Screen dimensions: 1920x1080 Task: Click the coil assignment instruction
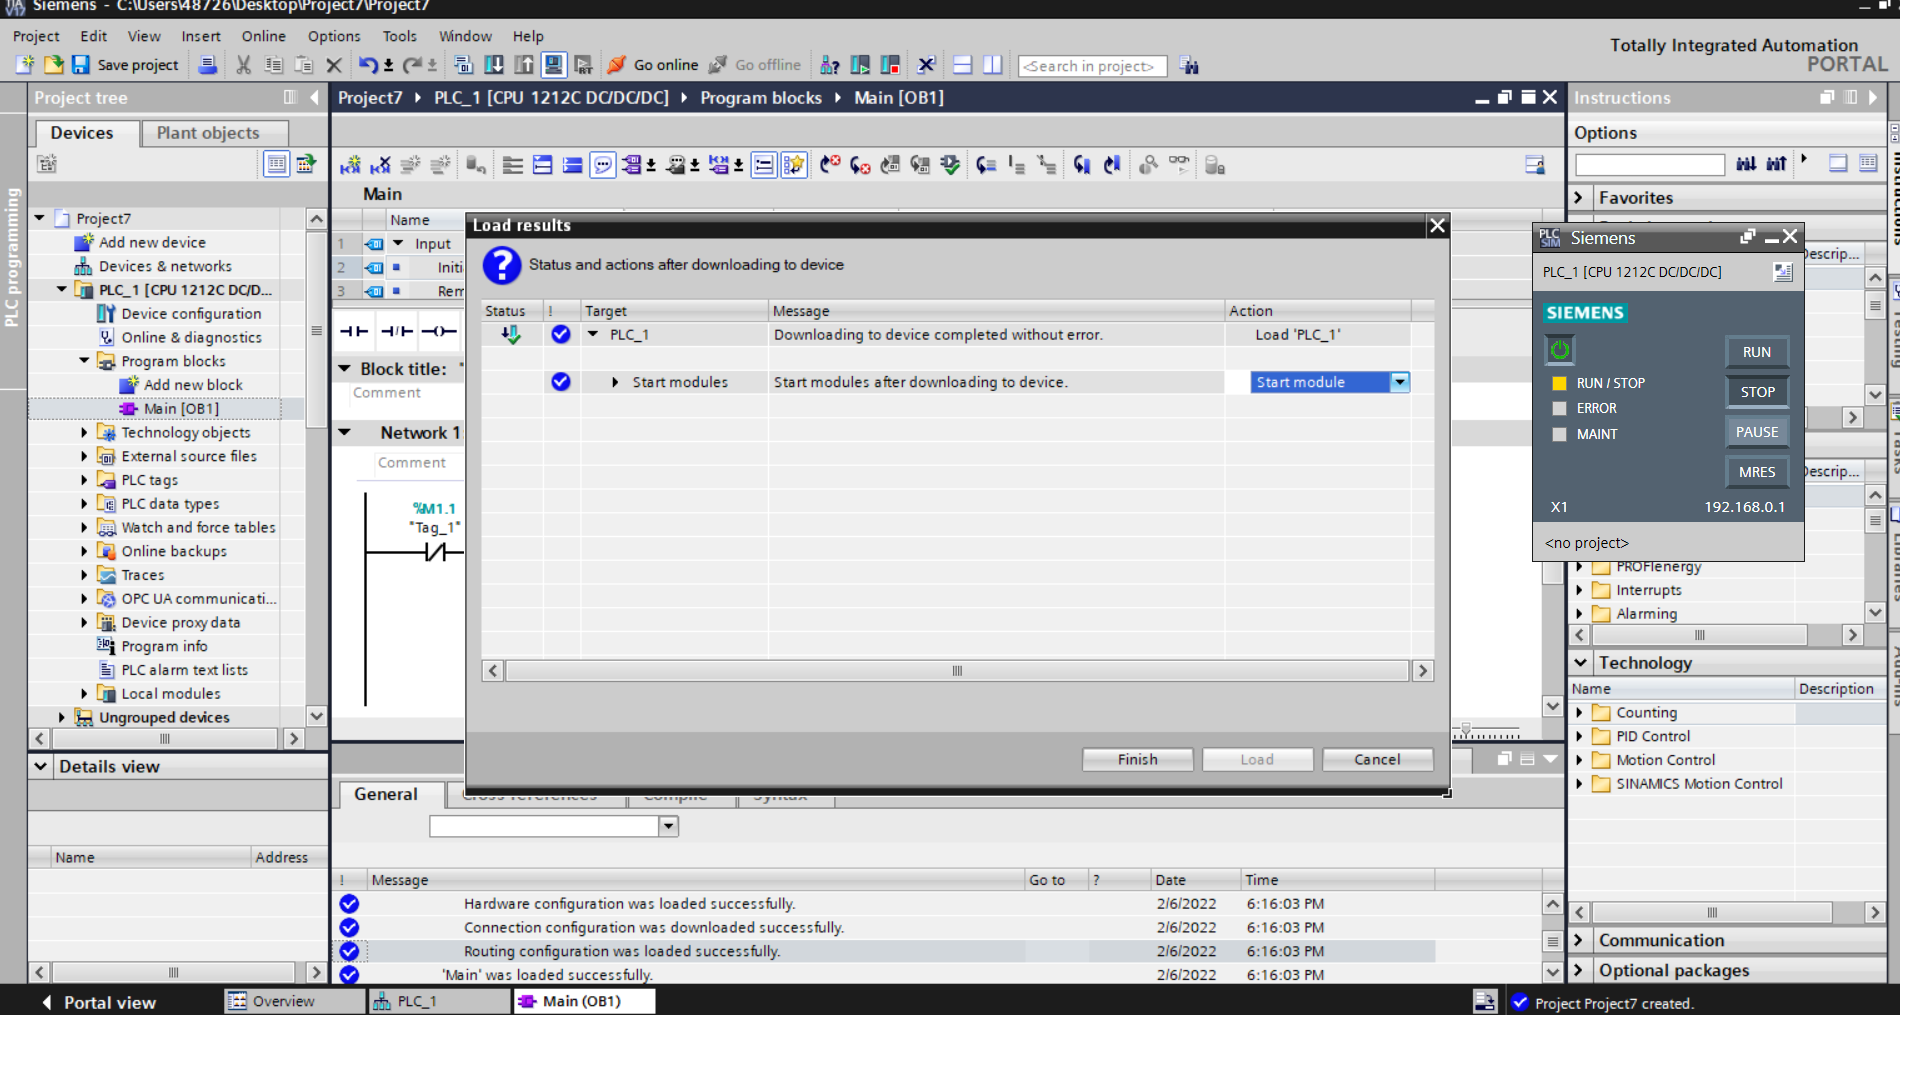(x=439, y=331)
